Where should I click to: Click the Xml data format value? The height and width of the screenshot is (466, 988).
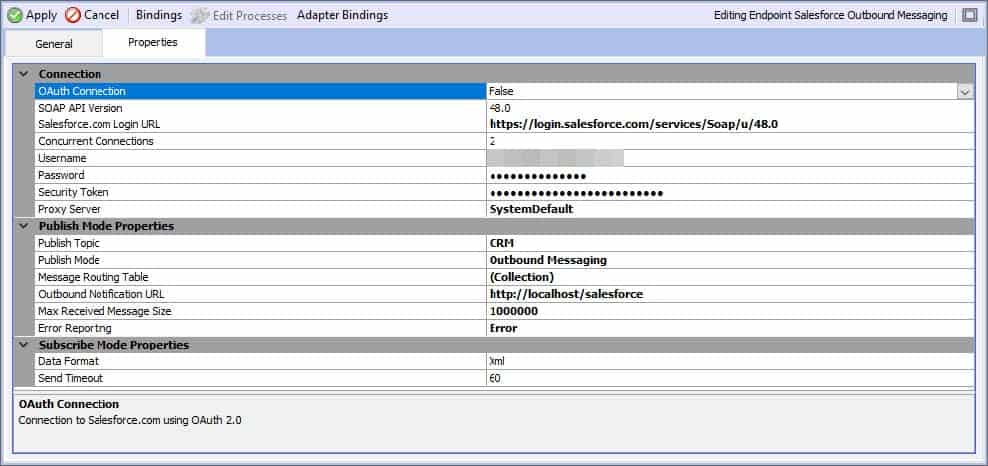coord(497,361)
